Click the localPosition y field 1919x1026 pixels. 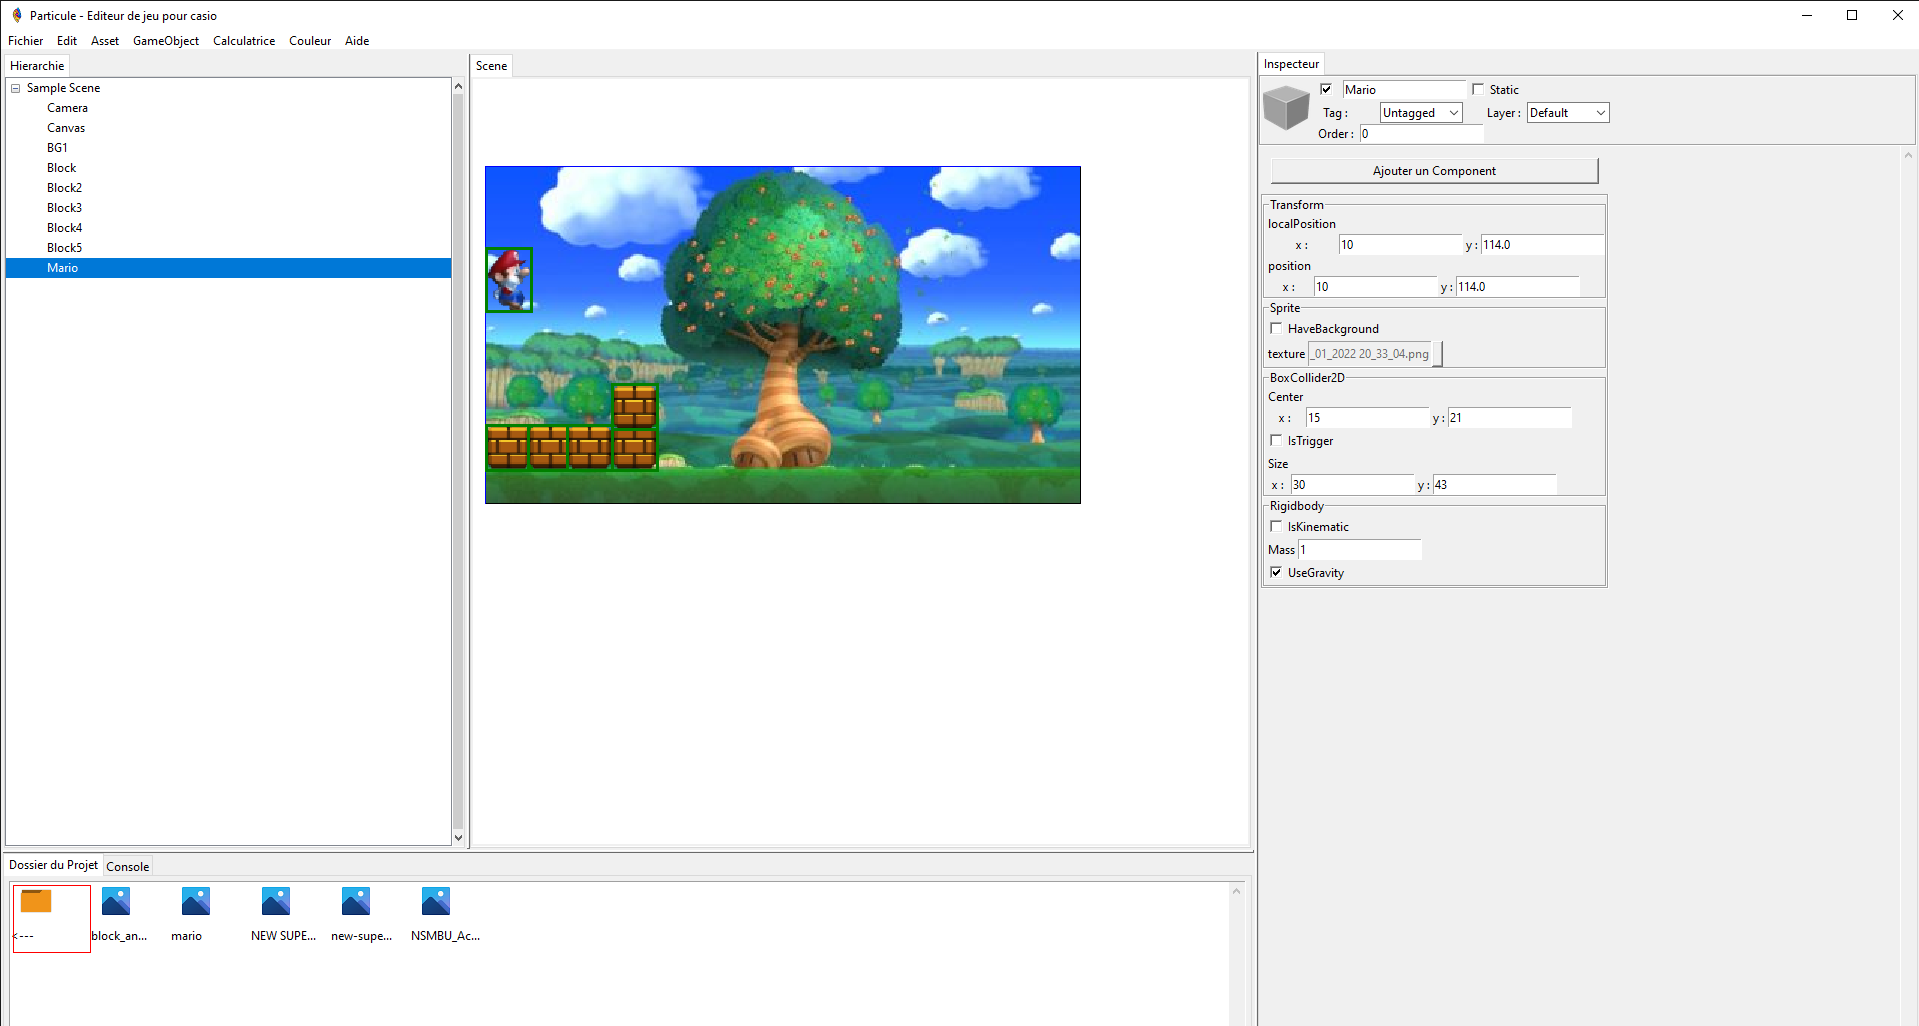click(x=1542, y=245)
